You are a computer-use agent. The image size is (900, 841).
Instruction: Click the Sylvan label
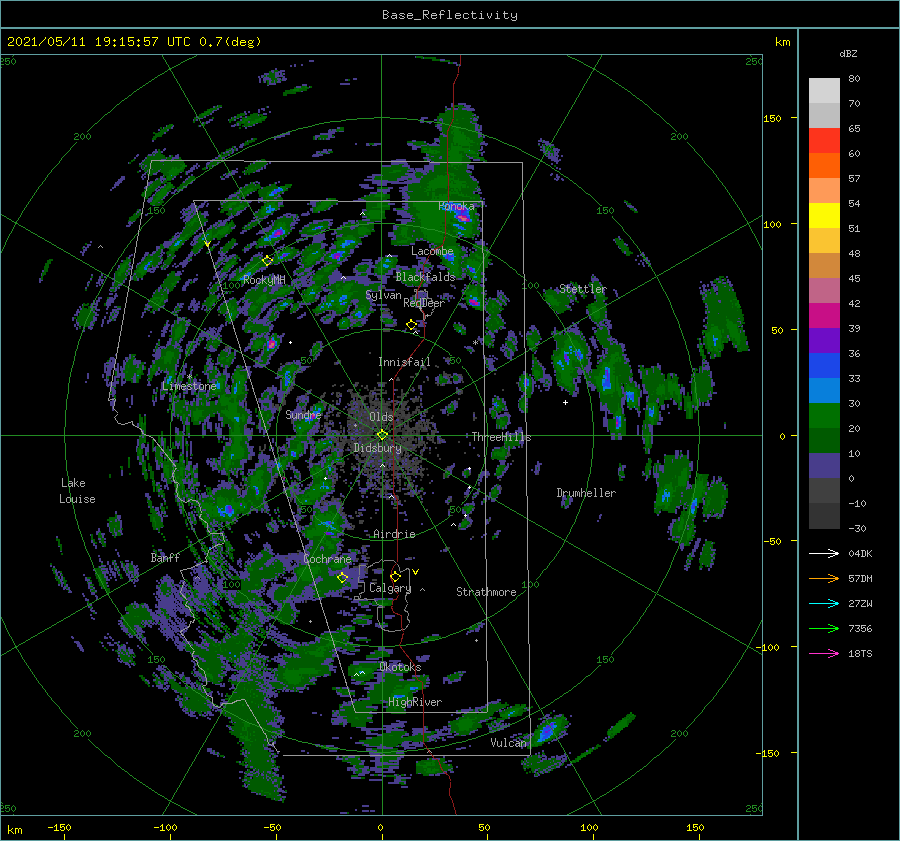click(383, 295)
